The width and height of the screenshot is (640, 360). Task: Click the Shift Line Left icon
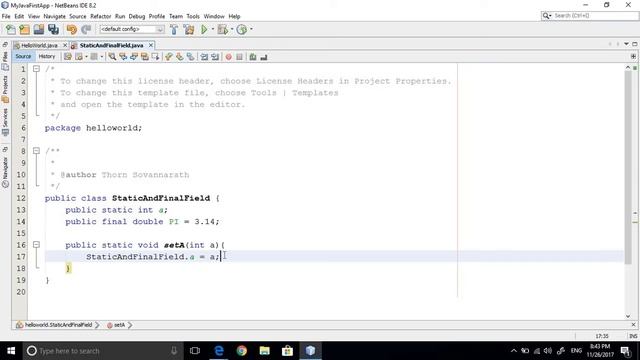[x=204, y=57]
